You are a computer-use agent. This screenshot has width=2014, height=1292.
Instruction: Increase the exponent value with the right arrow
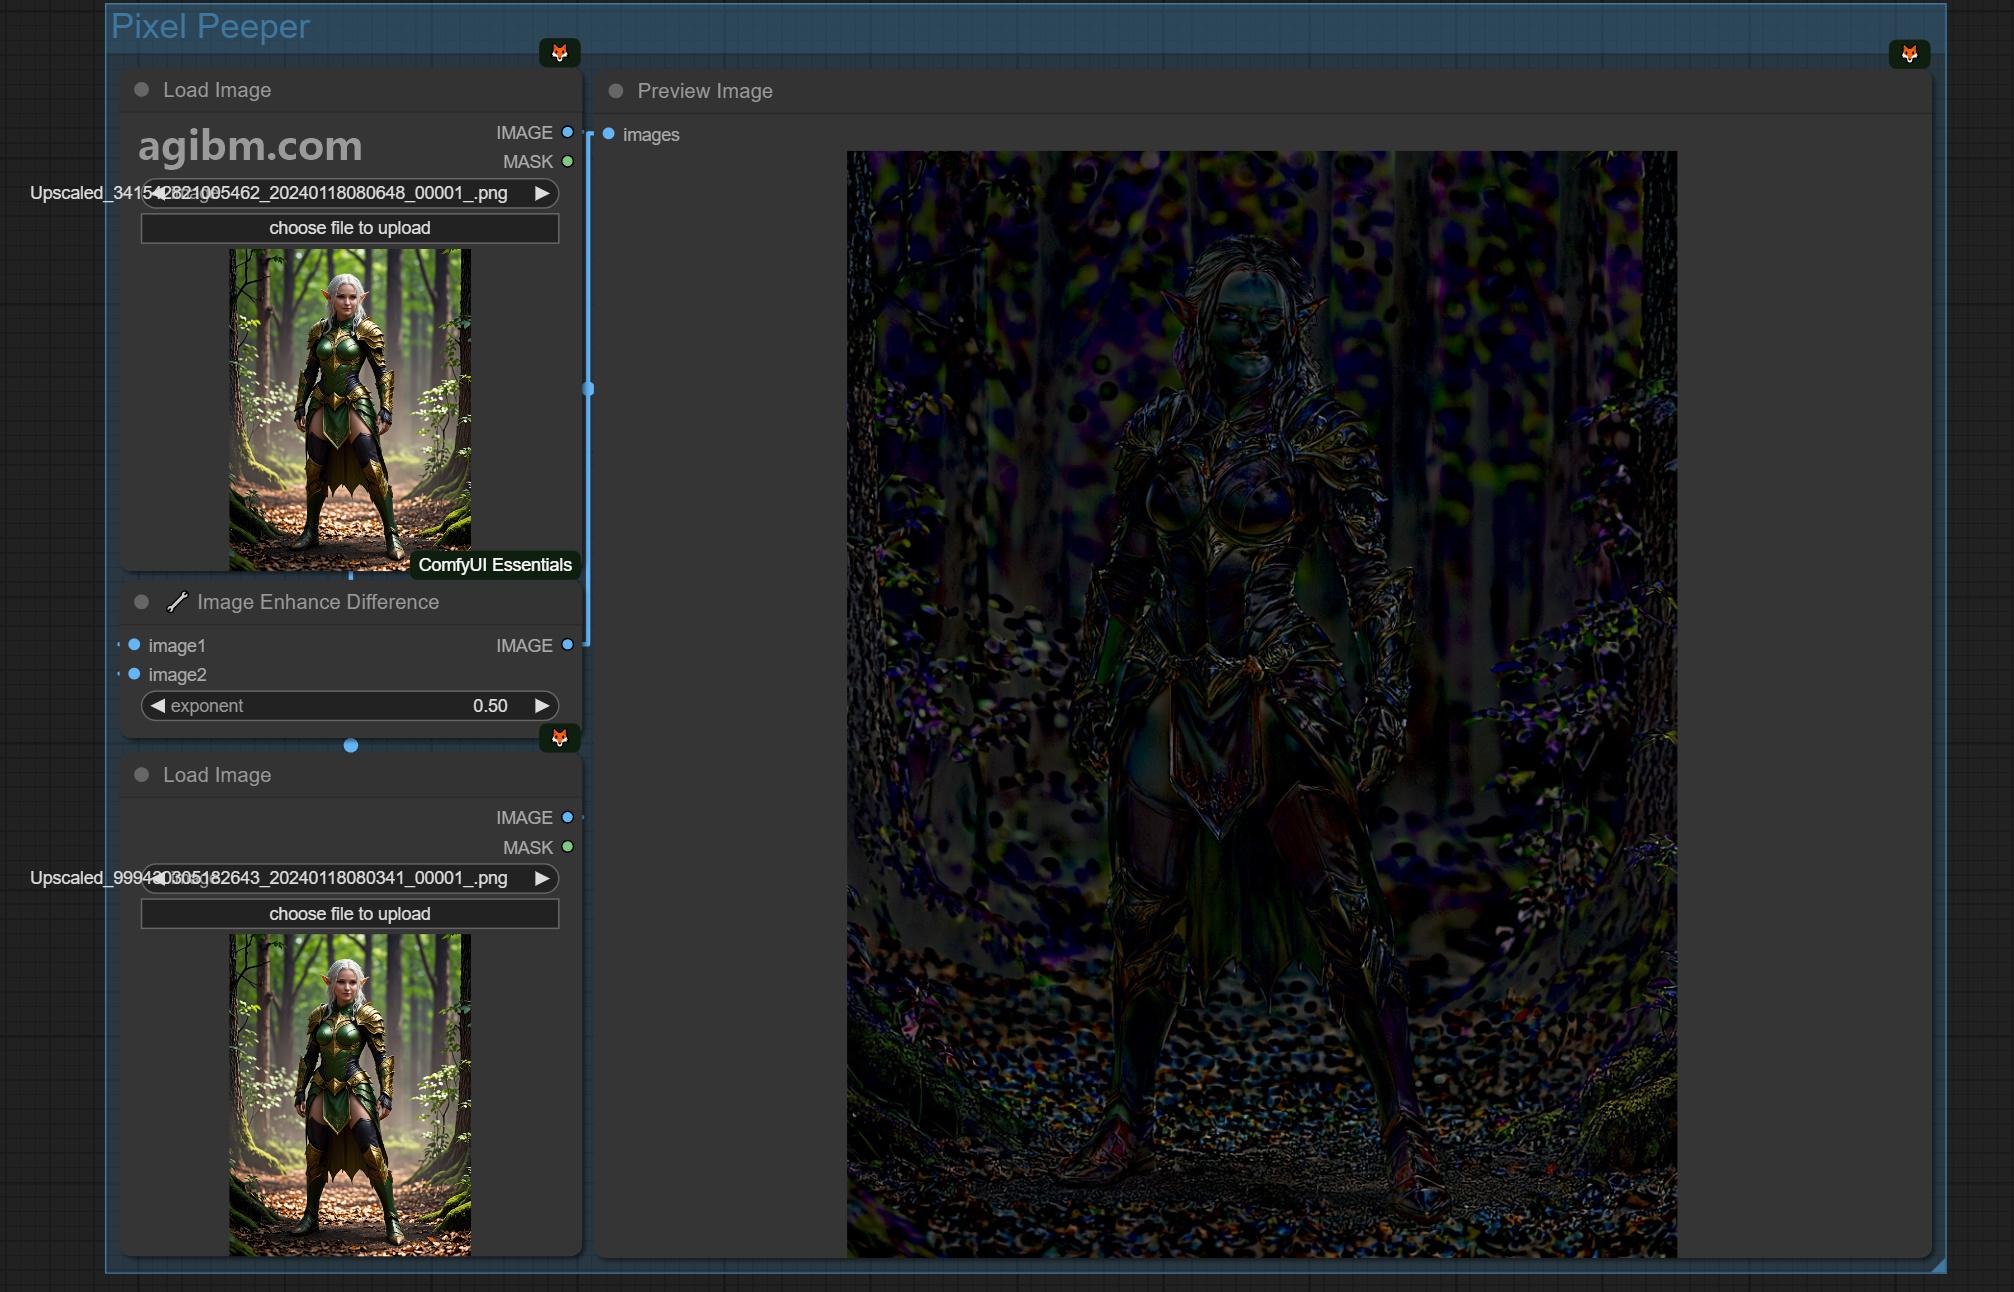point(542,706)
